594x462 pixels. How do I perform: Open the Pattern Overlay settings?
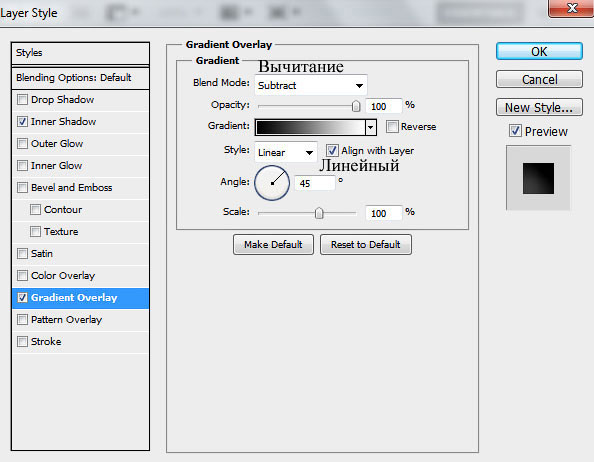(x=66, y=320)
